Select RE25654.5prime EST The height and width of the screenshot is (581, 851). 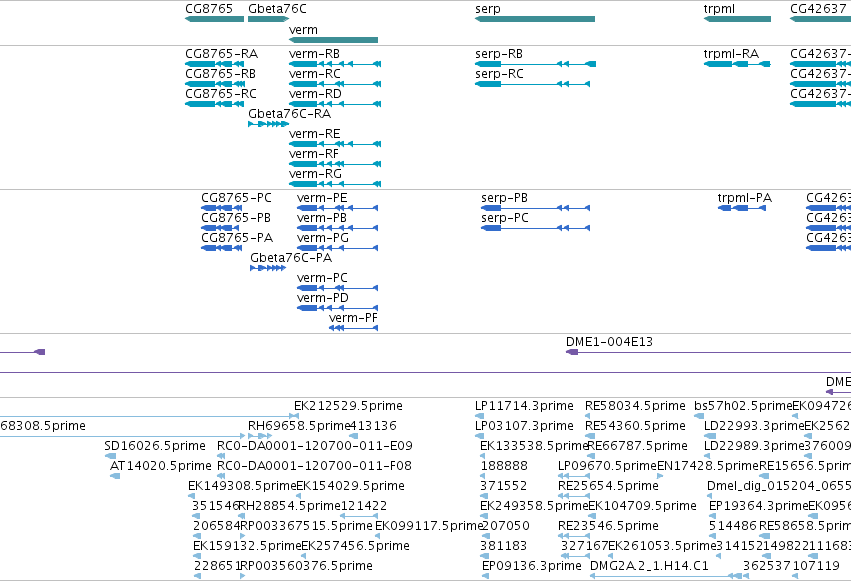[574, 496]
